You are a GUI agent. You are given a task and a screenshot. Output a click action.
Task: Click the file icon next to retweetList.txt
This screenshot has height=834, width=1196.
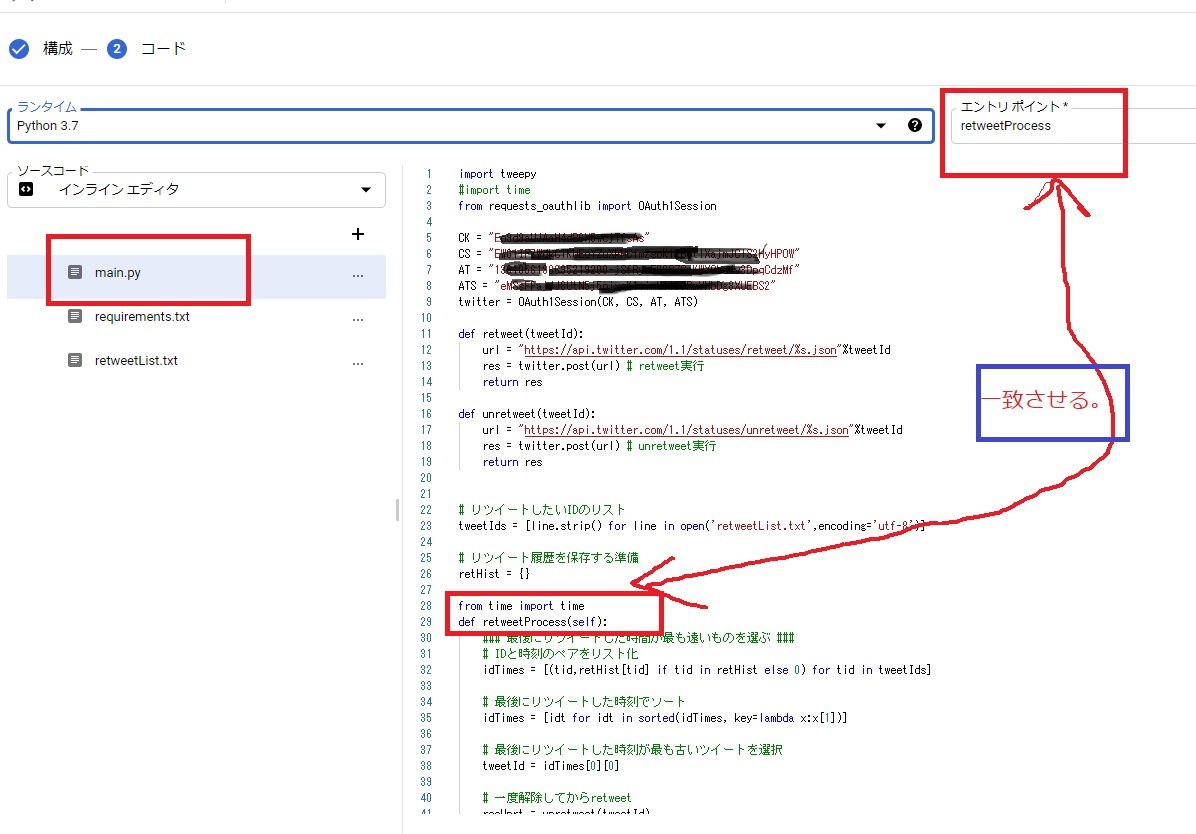75,360
